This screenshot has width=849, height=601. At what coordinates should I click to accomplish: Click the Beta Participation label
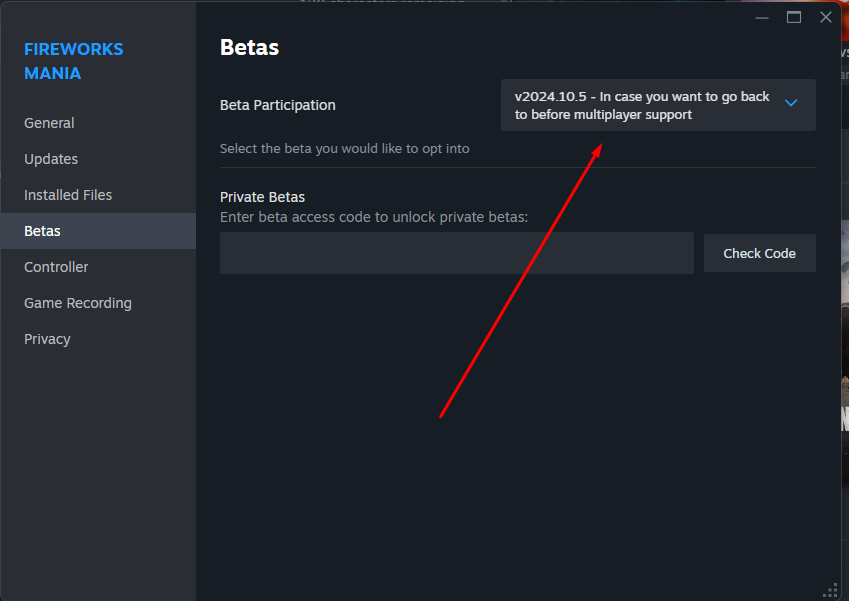pyautogui.click(x=277, y=104)
